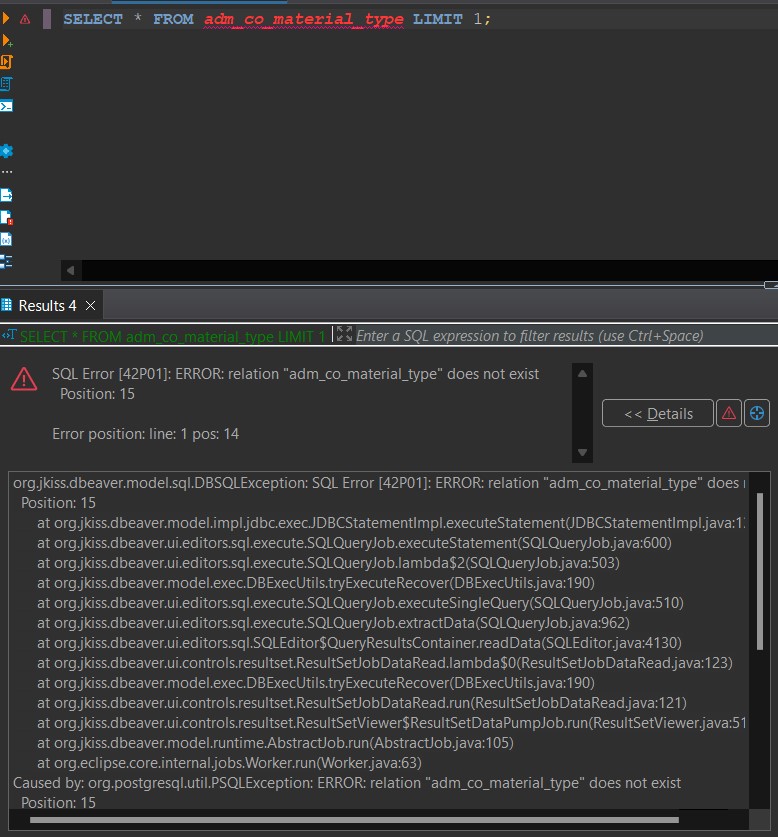Click the orange Execute SQL statement icon

(x=6, y=18)
